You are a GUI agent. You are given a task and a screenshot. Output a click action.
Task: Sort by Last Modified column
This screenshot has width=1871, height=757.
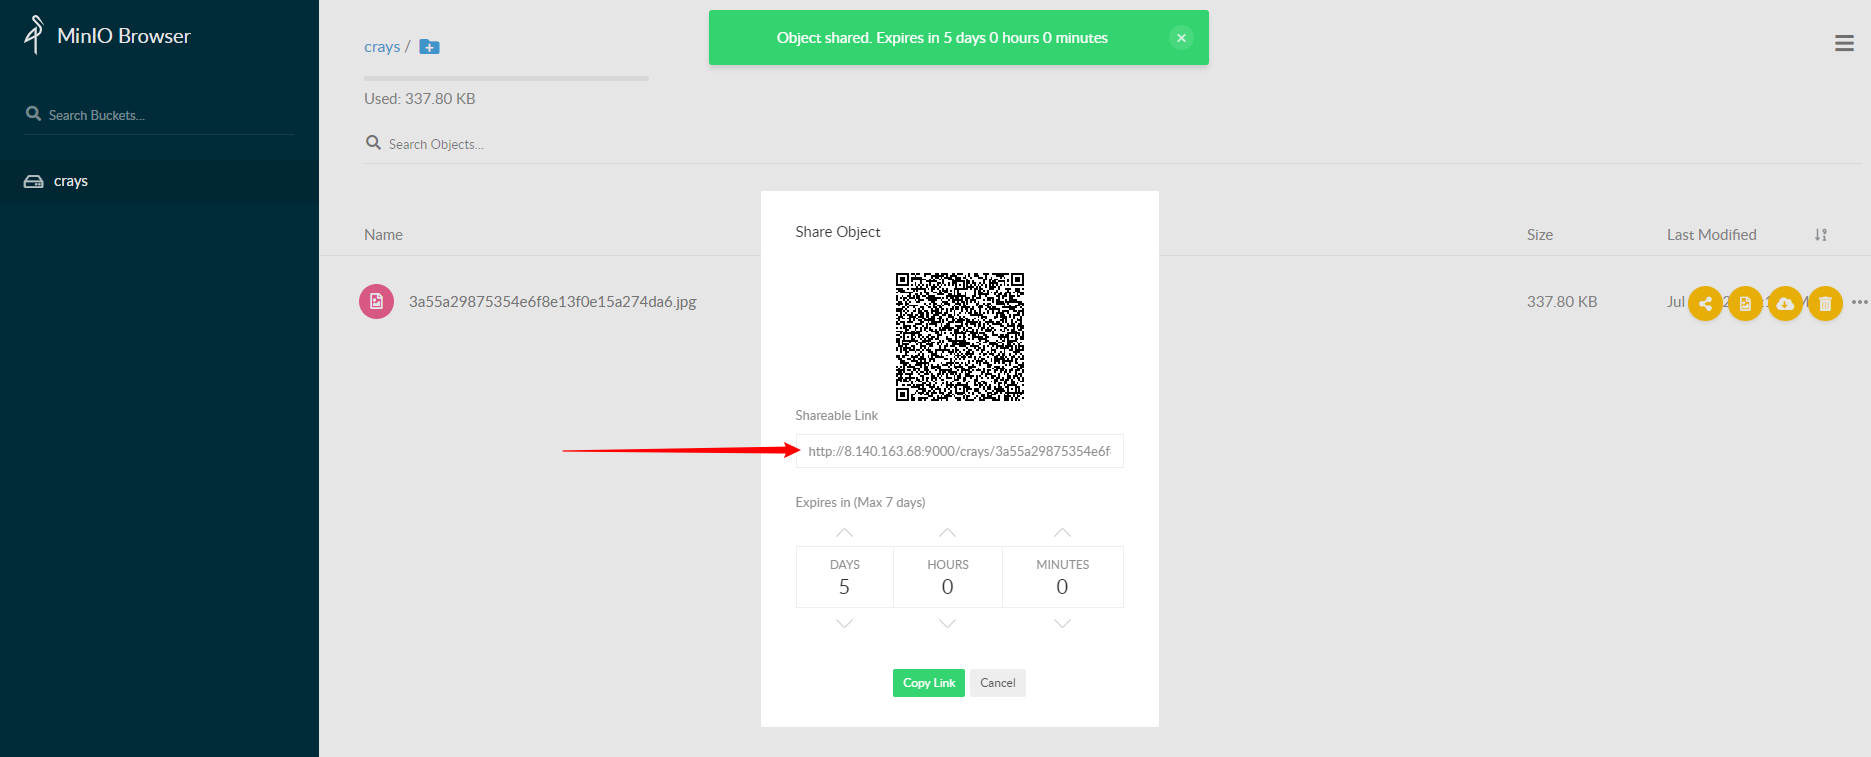[x=1711, y=235]
